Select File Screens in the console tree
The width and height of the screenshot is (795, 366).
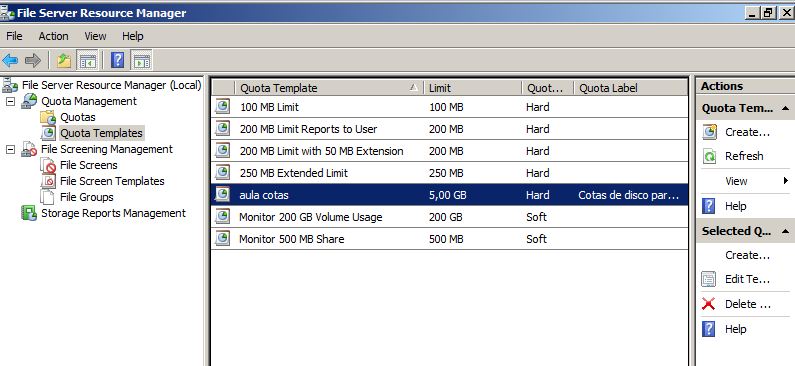(88, 165)
